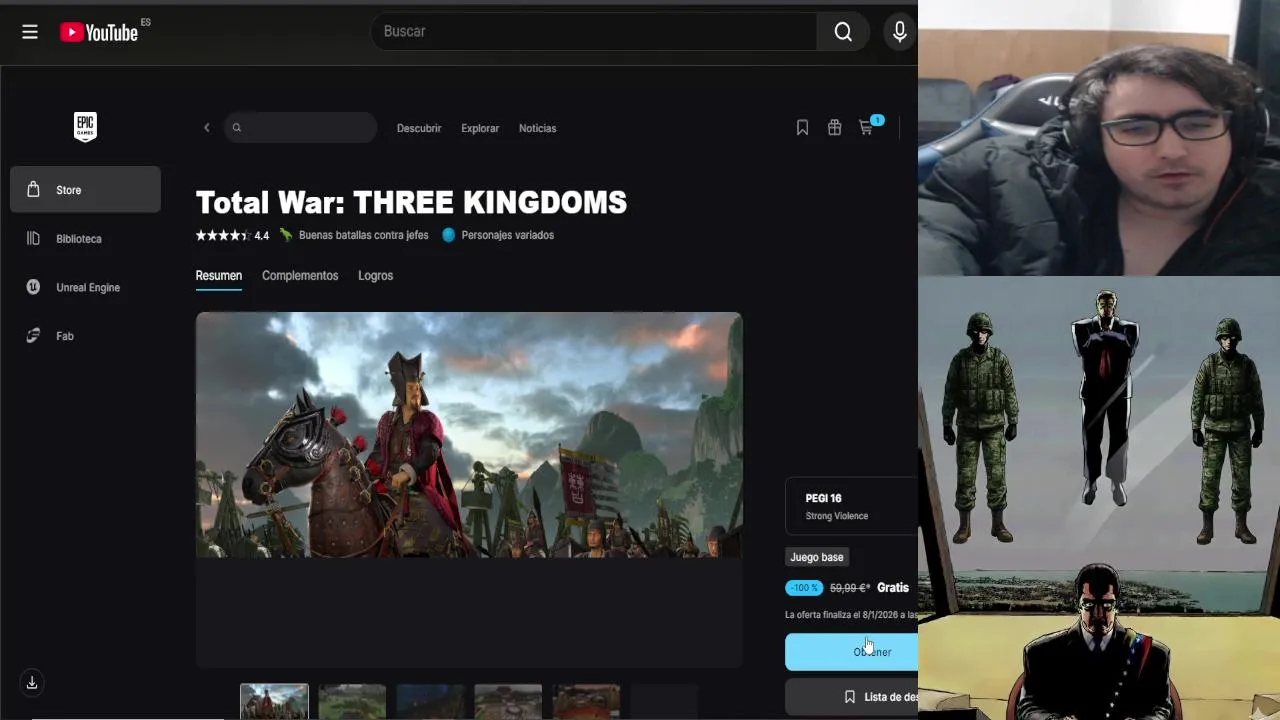Click the main game screenshot image
The height and width of the screenshot is (720, 1280).
coord(469,435)
